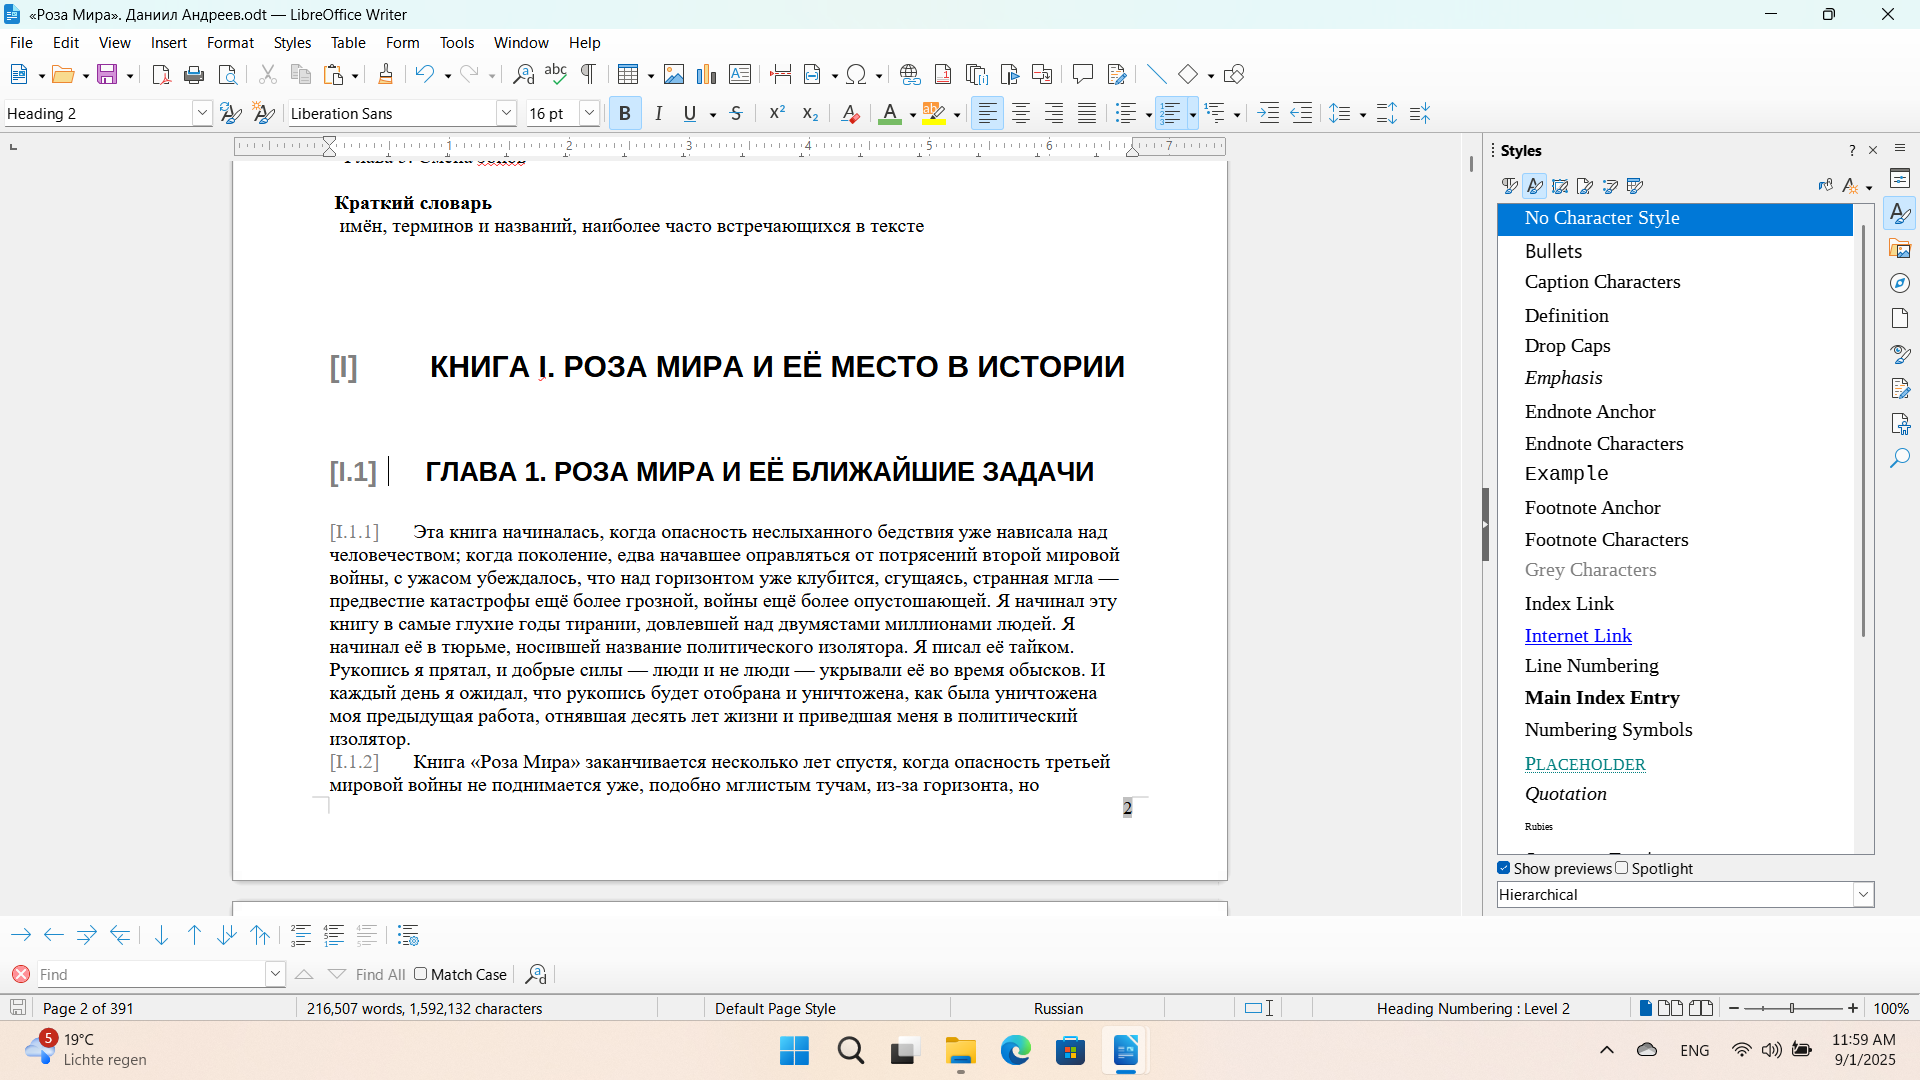Open sidebar Properties deck
Image resolution: width=1920 pixels, height=1080 pixels.
tap(1900, 179)
